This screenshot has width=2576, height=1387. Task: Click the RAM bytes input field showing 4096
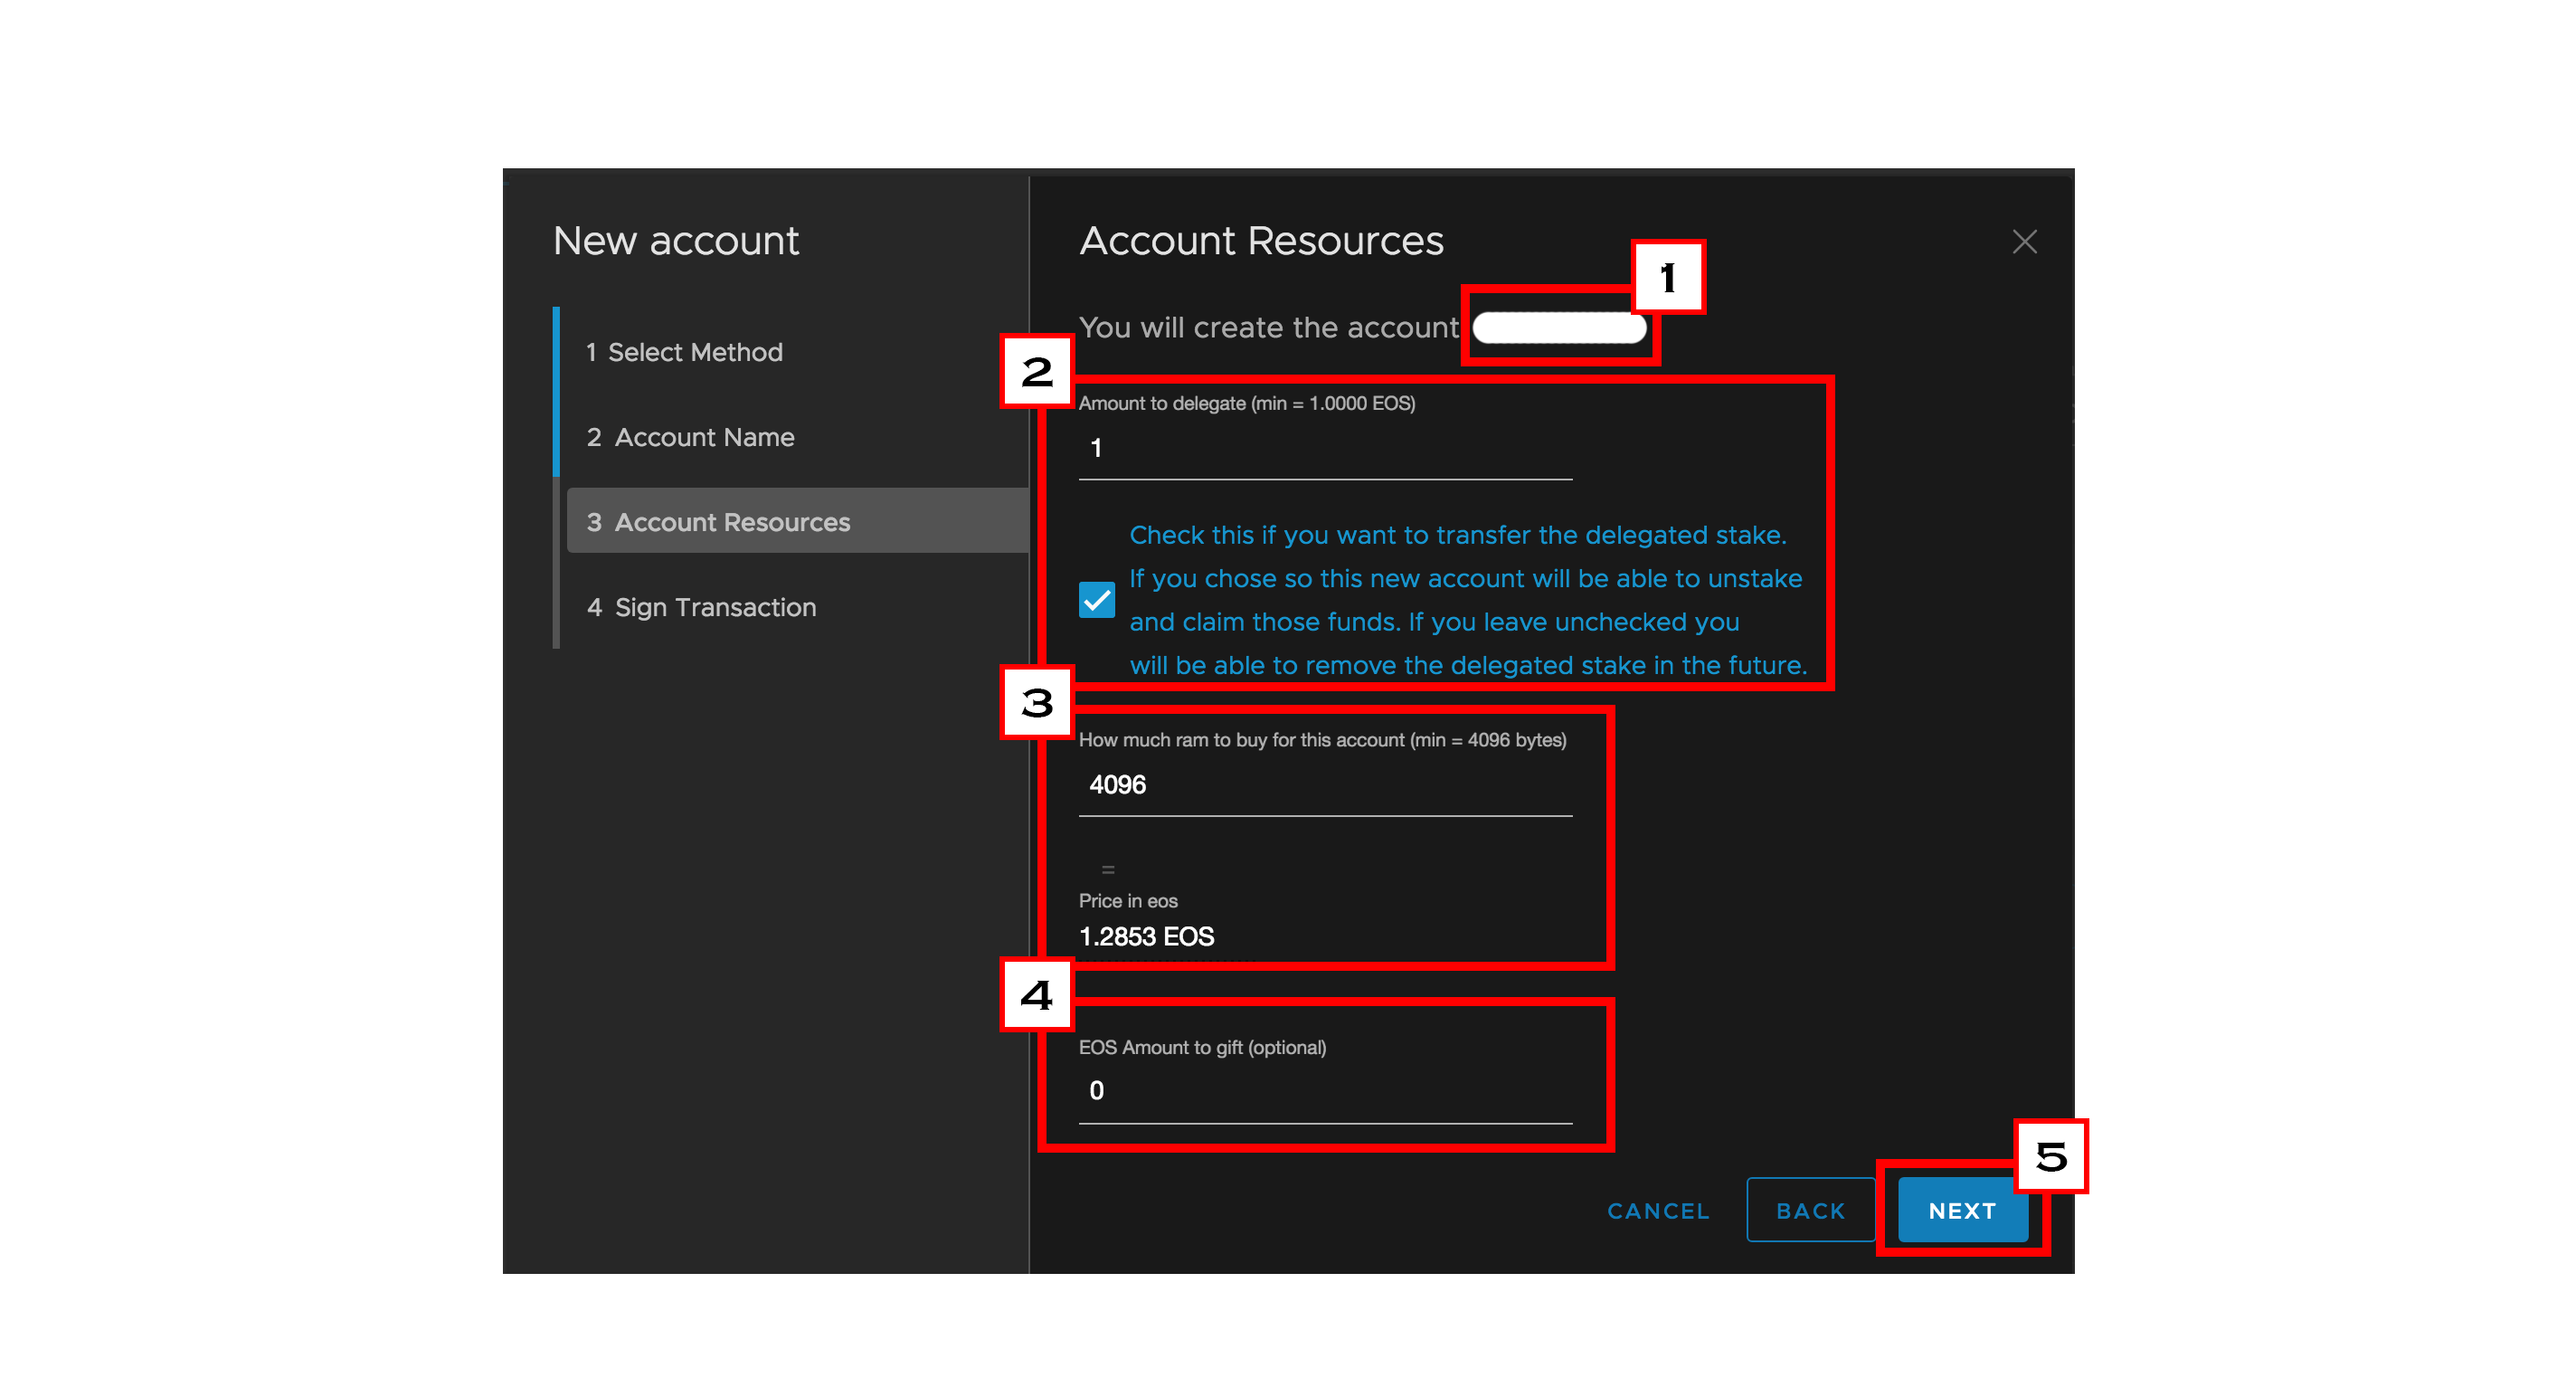1325,785
